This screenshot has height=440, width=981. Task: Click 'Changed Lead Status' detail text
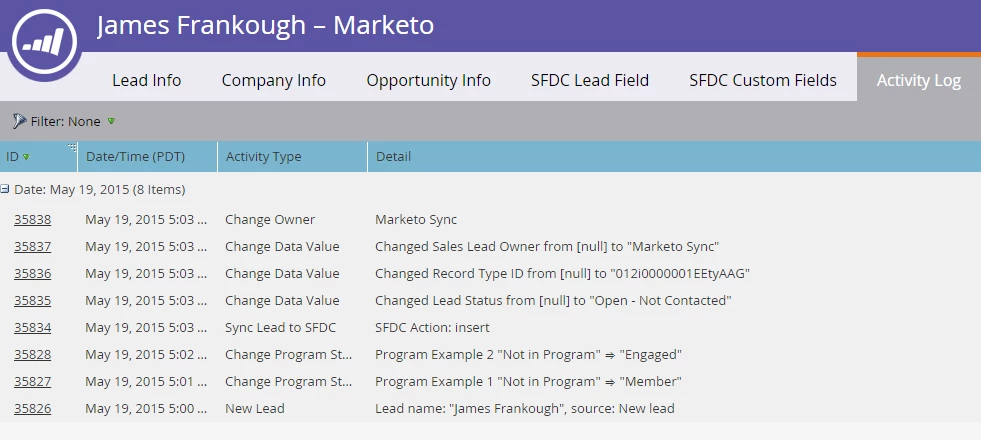(x=553, y=300)
